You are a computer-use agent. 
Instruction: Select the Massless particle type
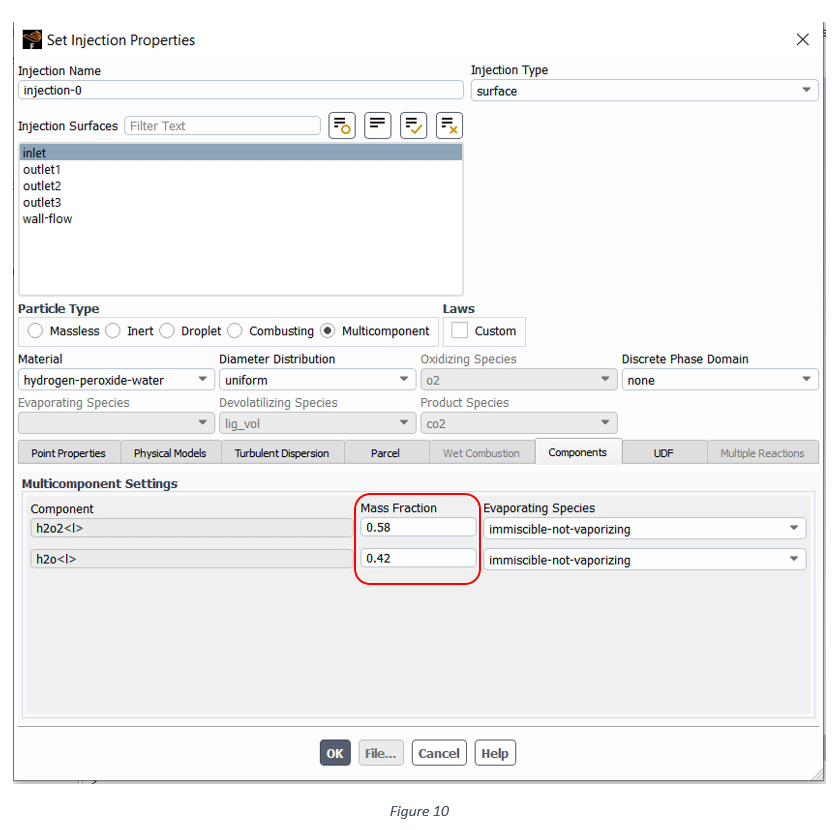[36, 331]
